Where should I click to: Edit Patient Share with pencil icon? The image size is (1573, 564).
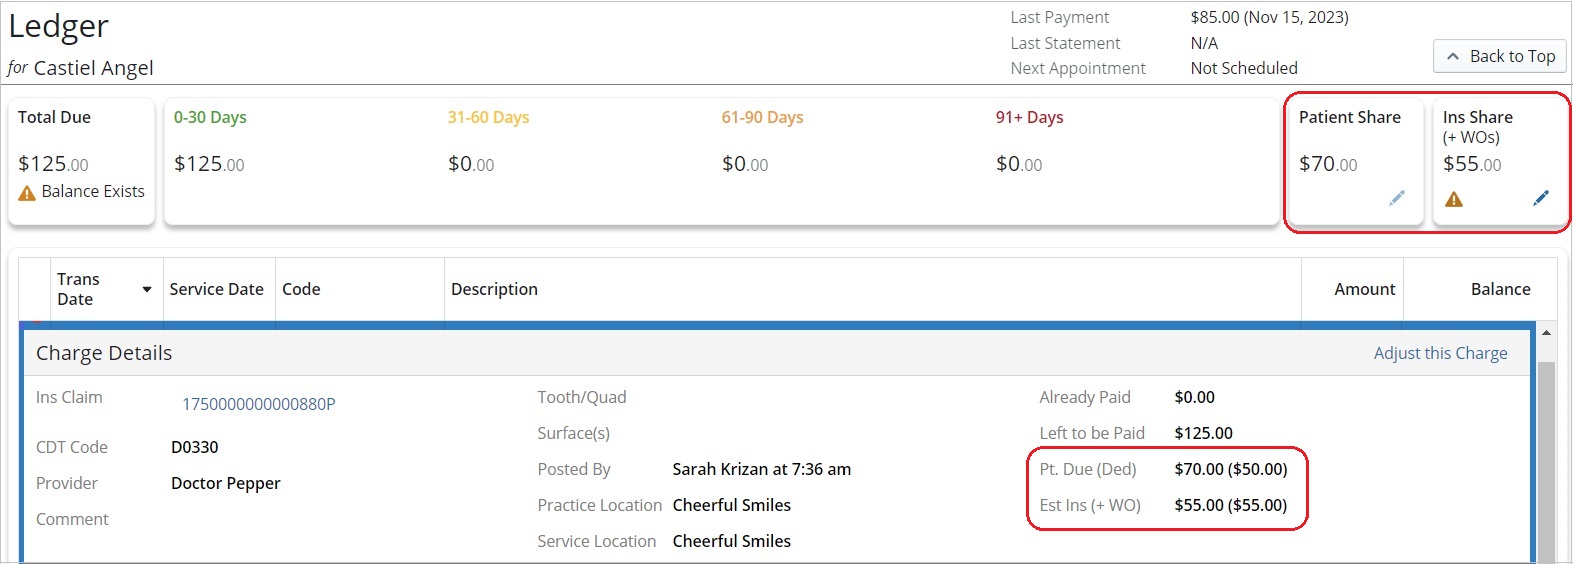pos(1397,198)
